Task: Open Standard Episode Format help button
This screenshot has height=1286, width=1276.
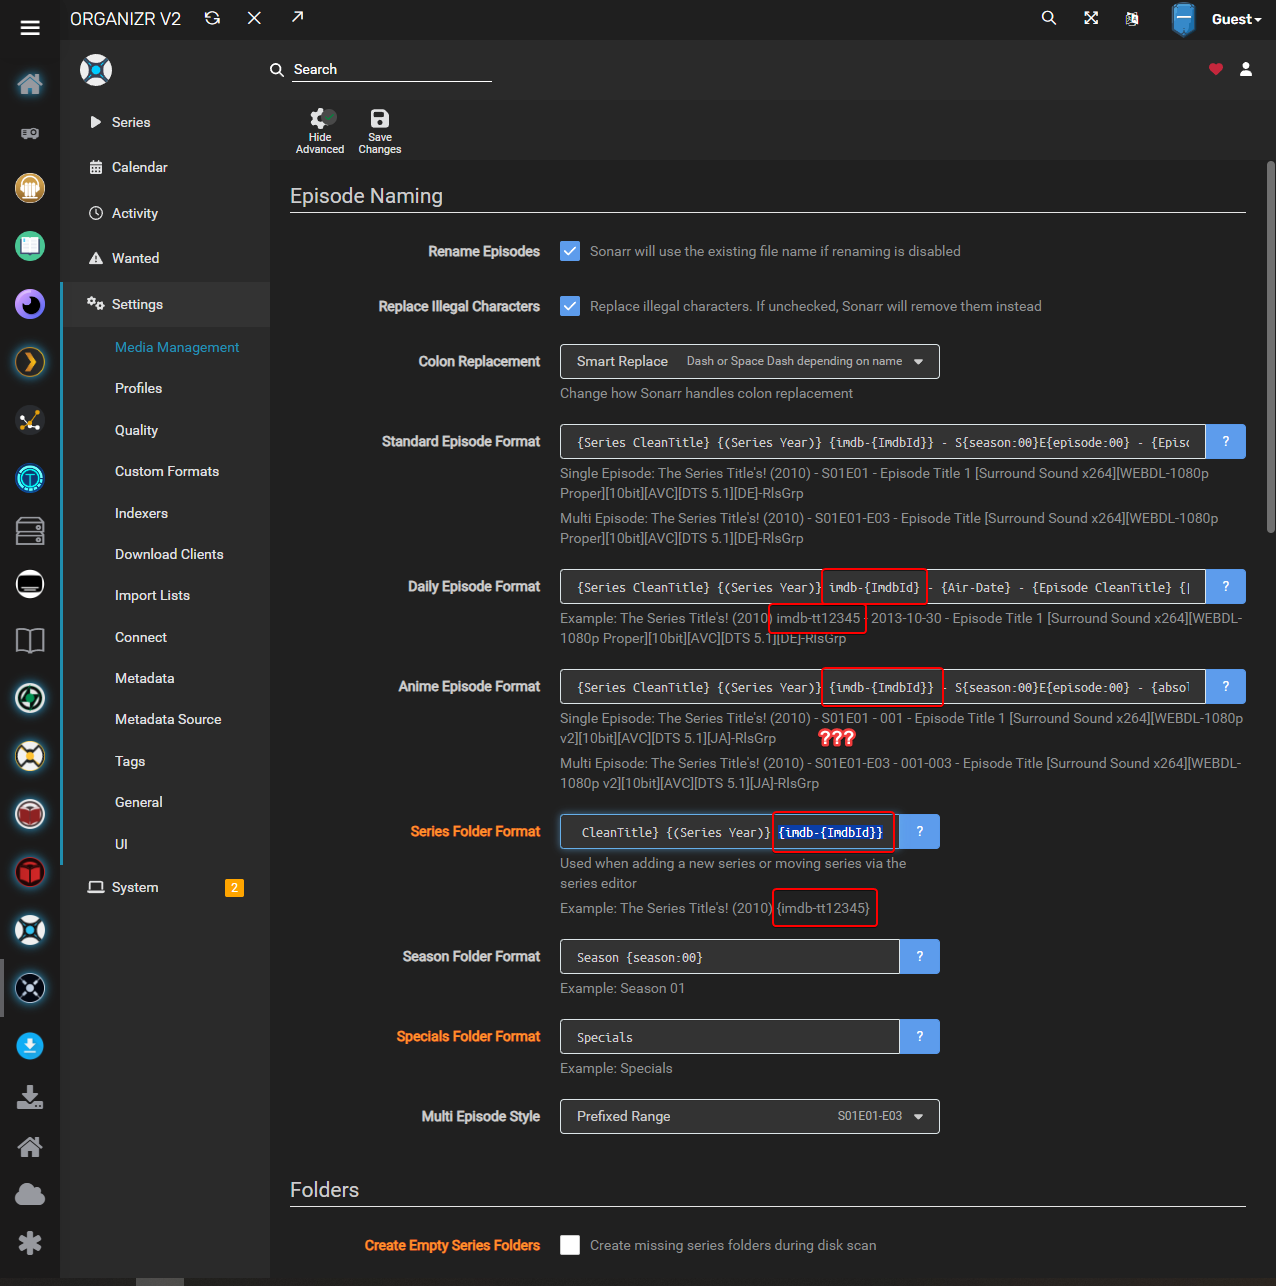Action: click(1225, 441)
